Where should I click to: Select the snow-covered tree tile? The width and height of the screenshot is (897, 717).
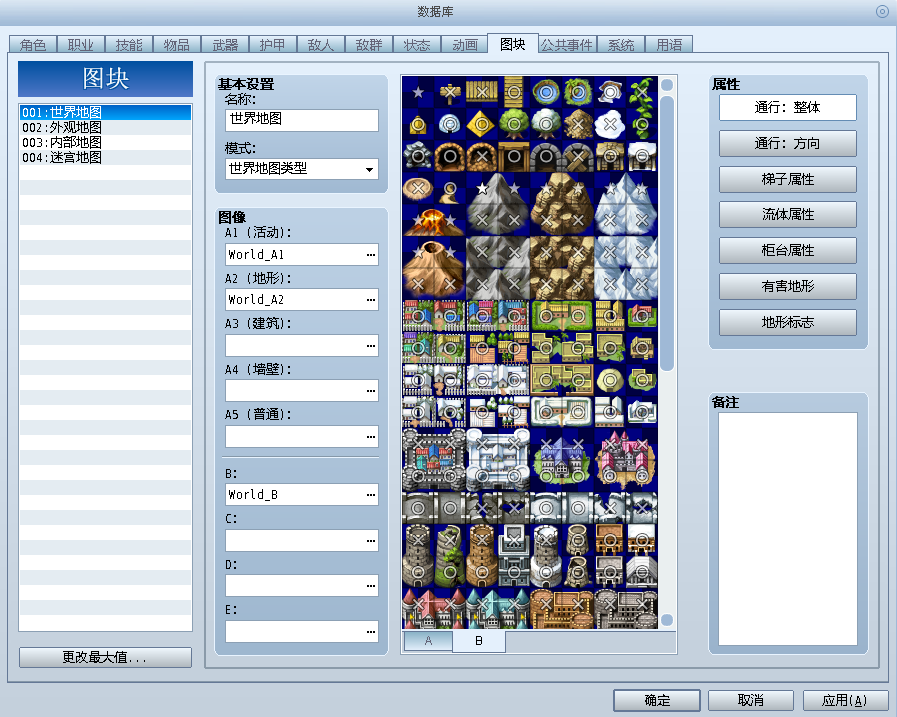point(546,124)
